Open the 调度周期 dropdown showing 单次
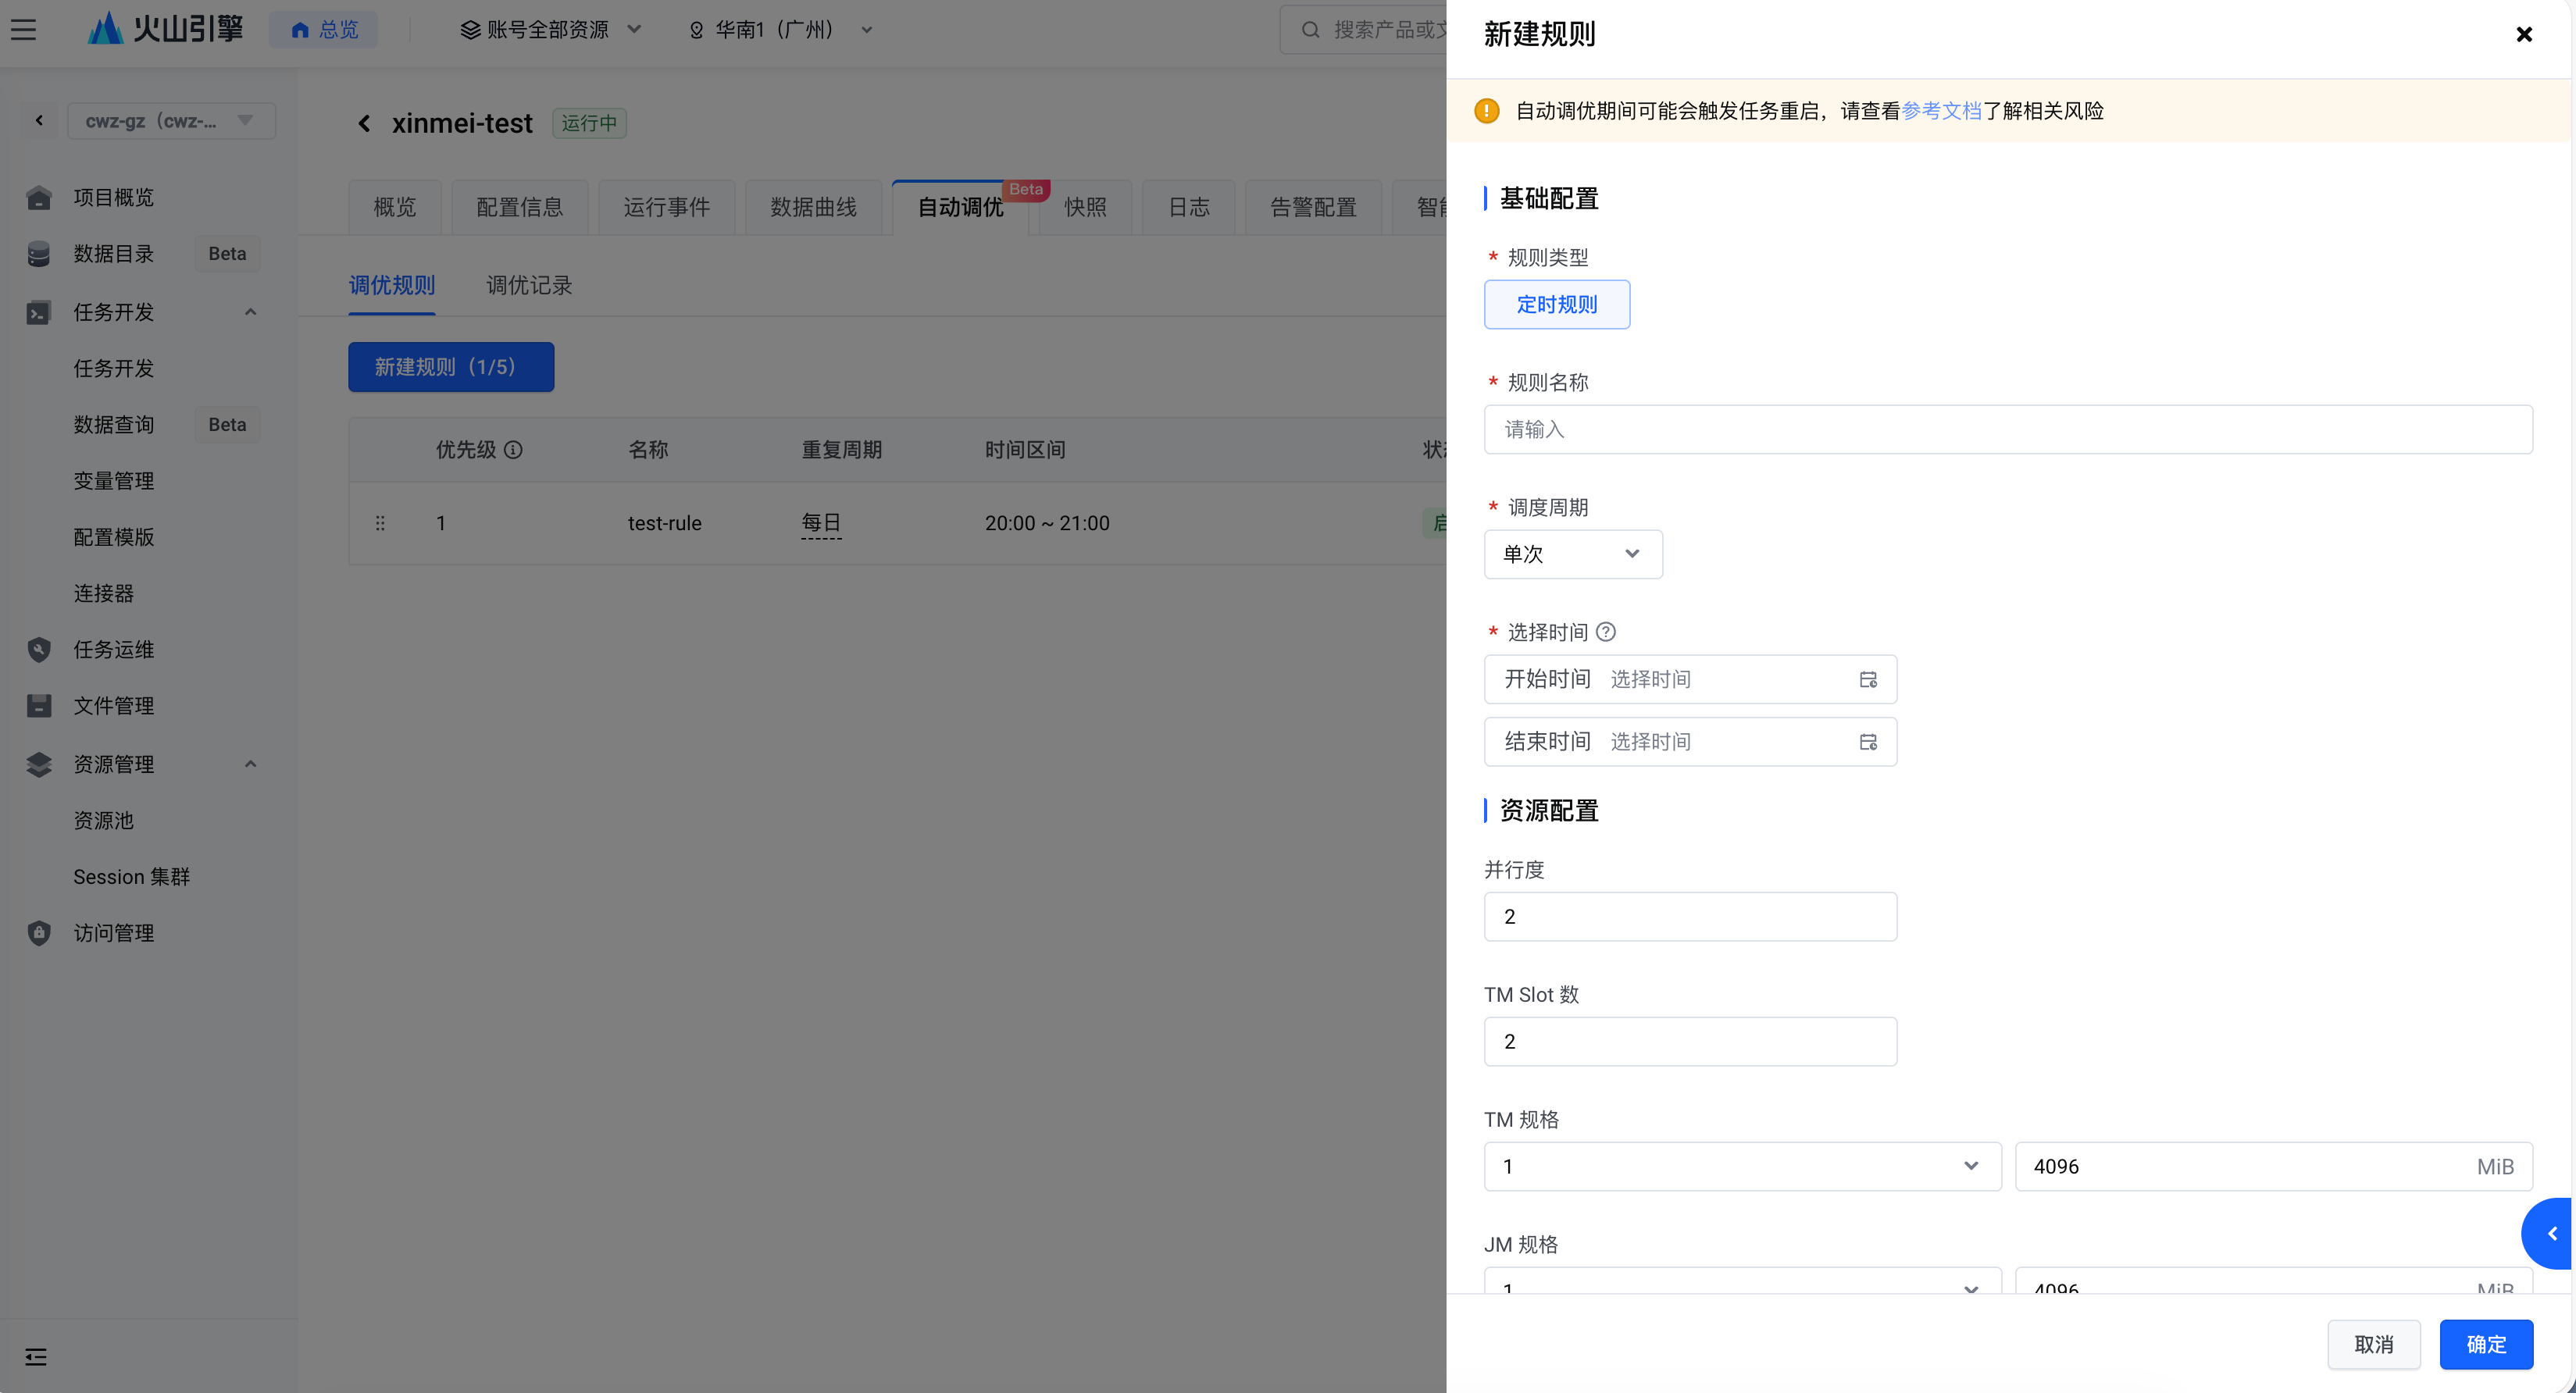Viewport: 2576px width, 1393px height. point(1572,554)
